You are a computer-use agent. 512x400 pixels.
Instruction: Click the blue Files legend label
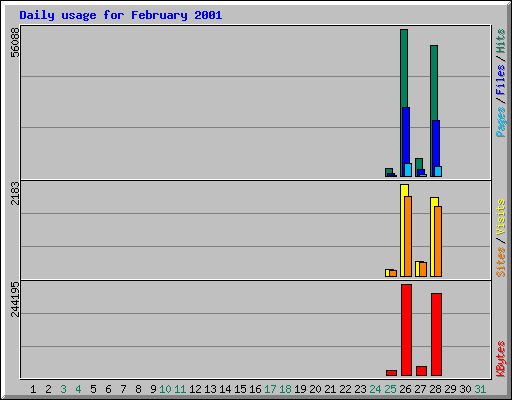pyautogui.click(x=501, y=80)
